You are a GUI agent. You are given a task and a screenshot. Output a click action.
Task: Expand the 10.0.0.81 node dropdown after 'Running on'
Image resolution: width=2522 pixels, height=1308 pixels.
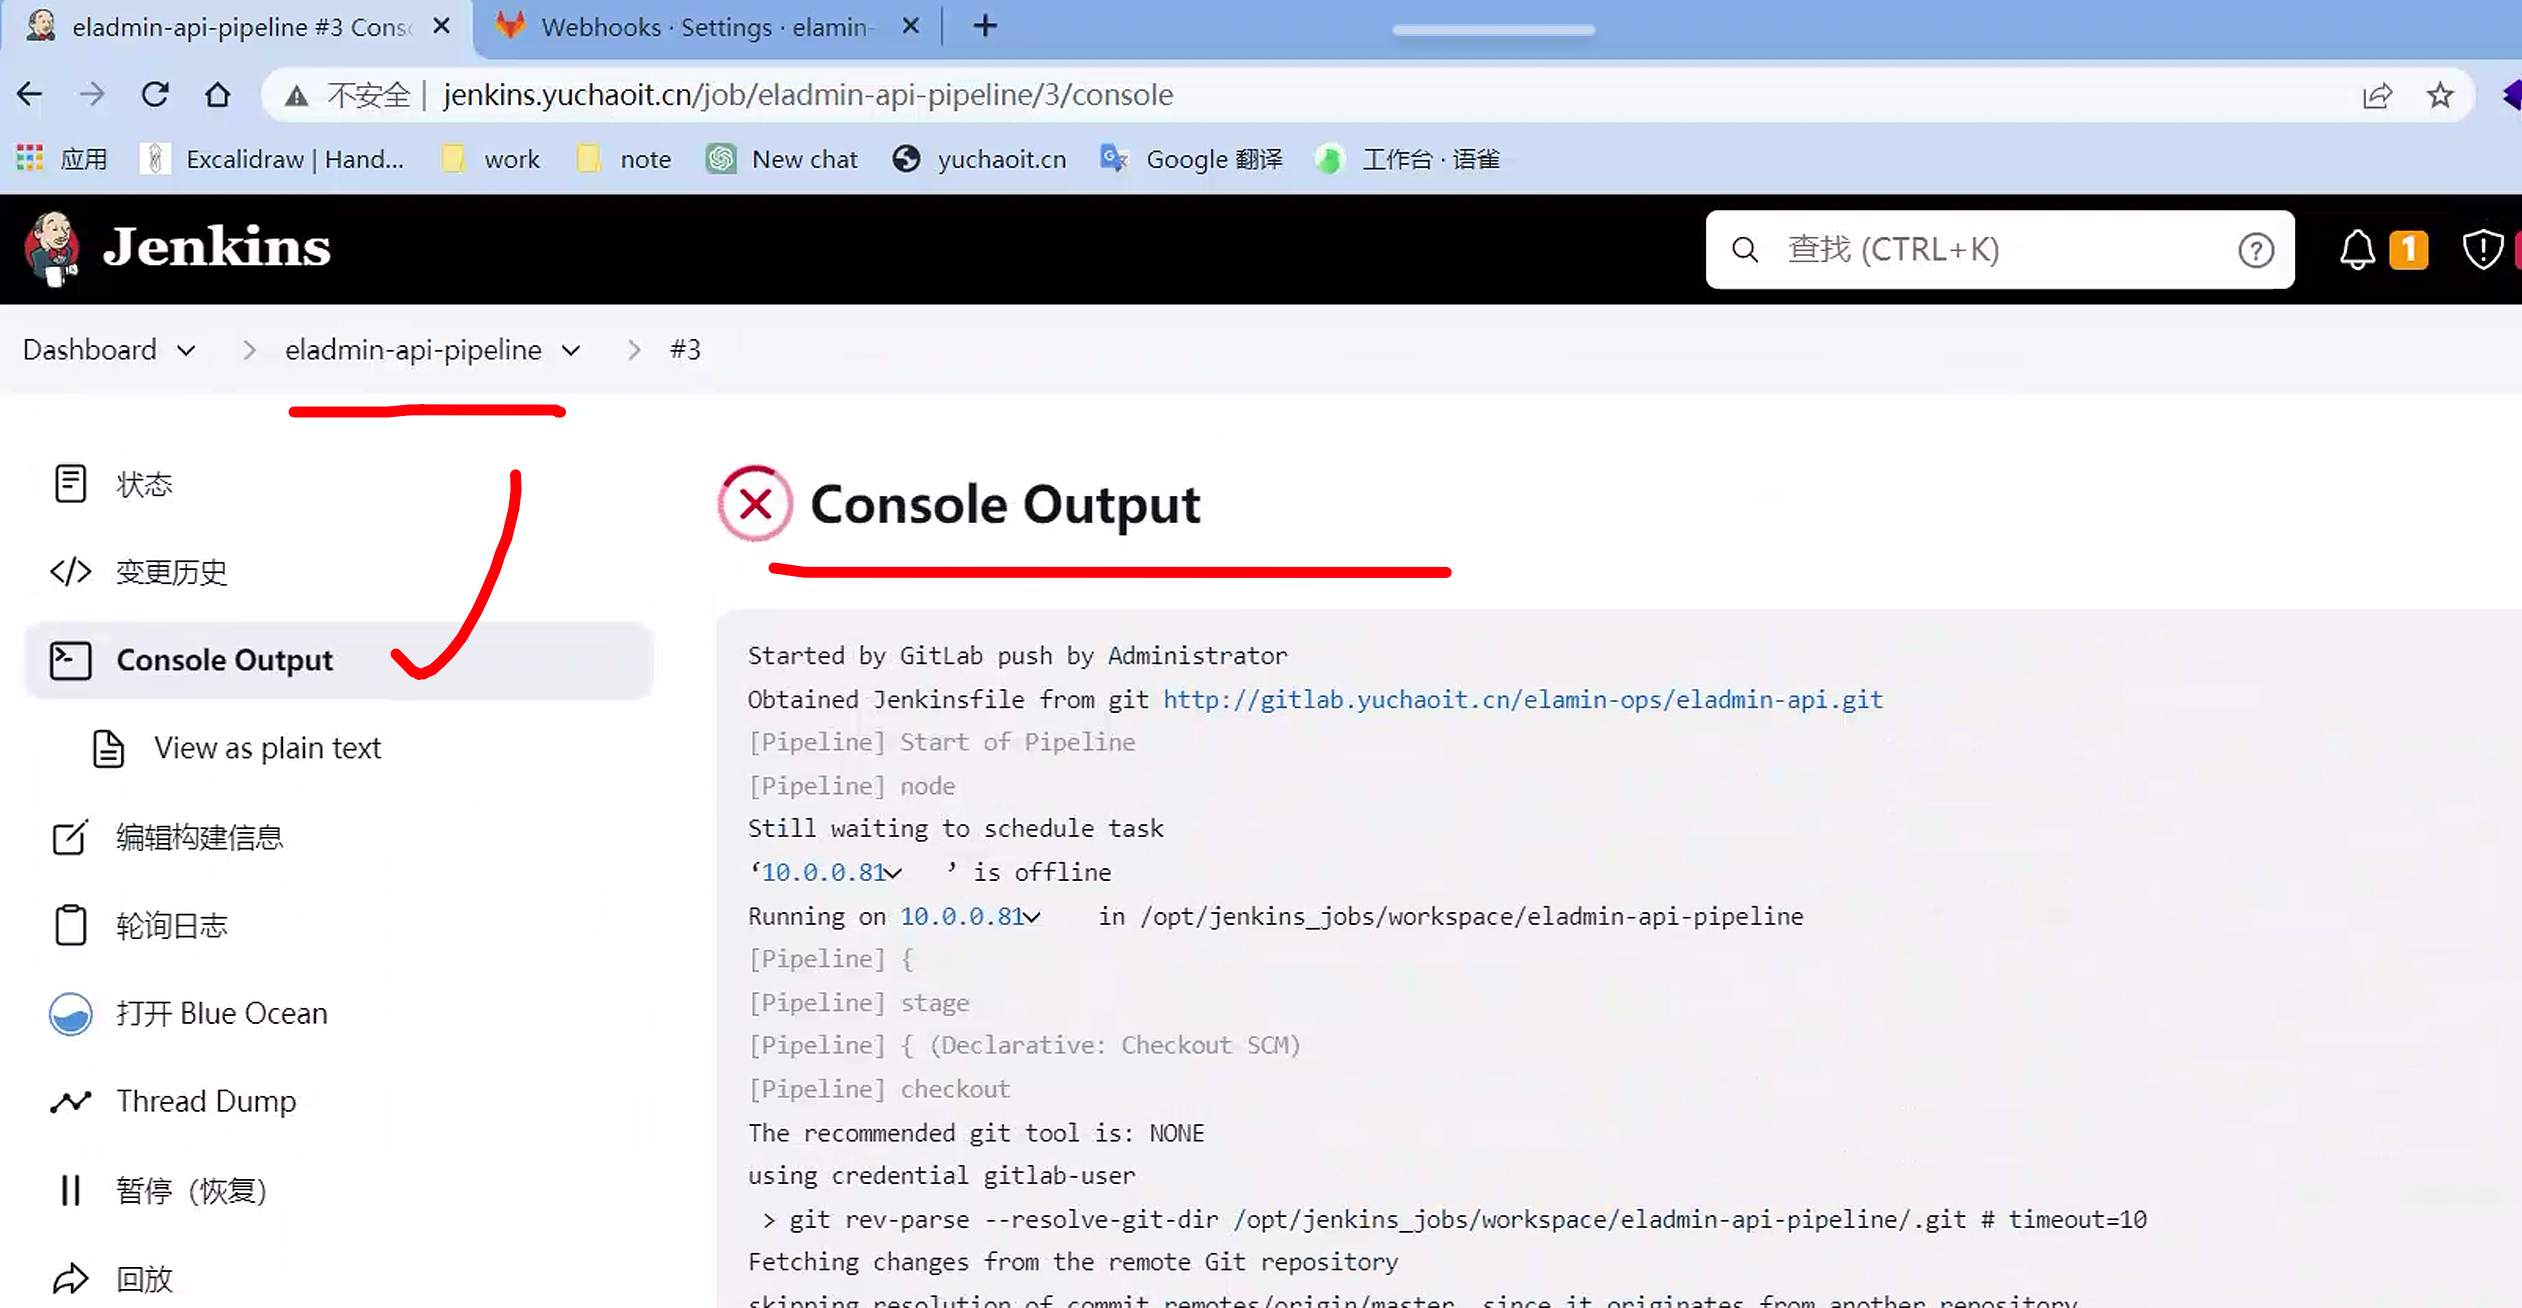[x=1032, y=917]
